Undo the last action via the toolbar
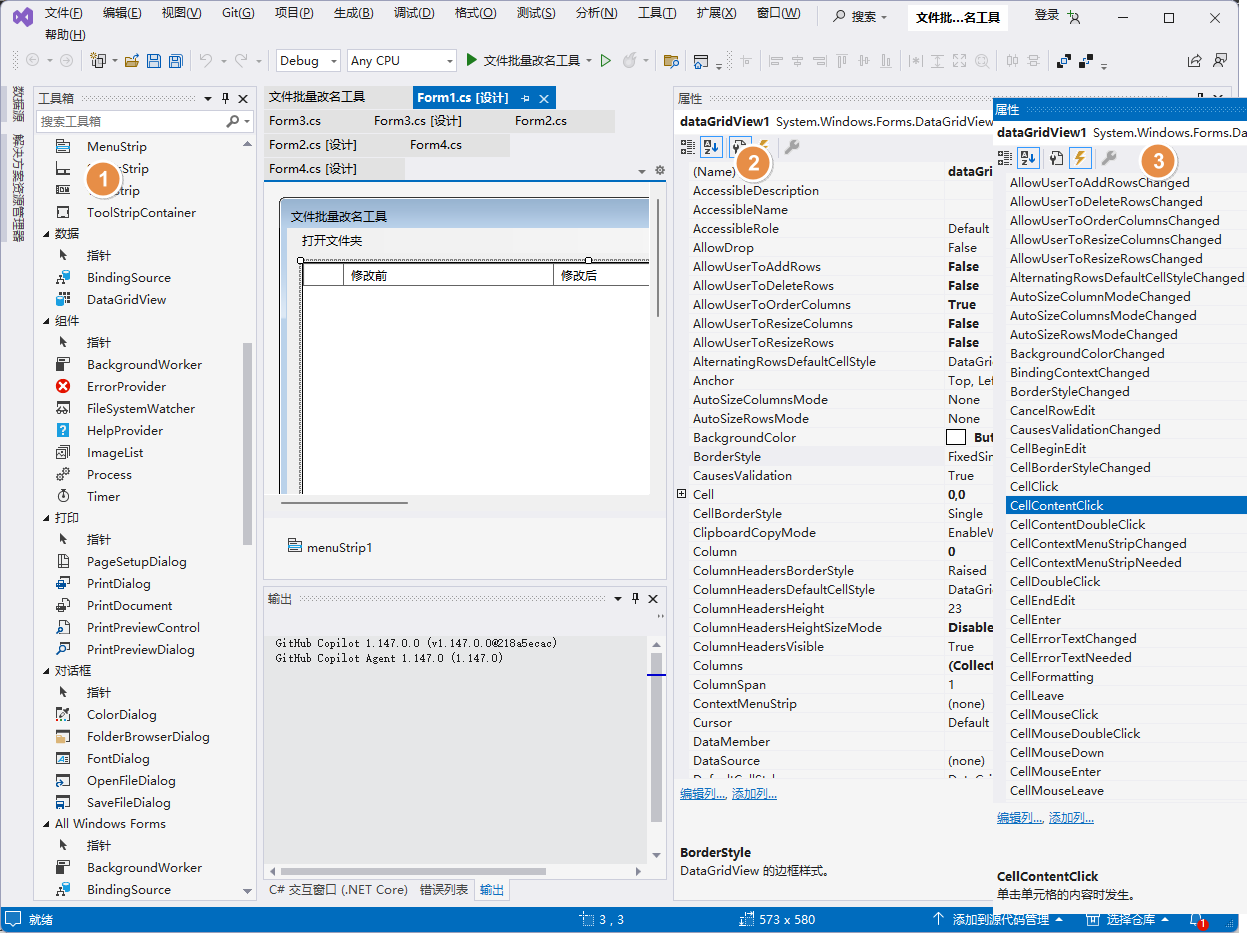 (x=206, y=61)
